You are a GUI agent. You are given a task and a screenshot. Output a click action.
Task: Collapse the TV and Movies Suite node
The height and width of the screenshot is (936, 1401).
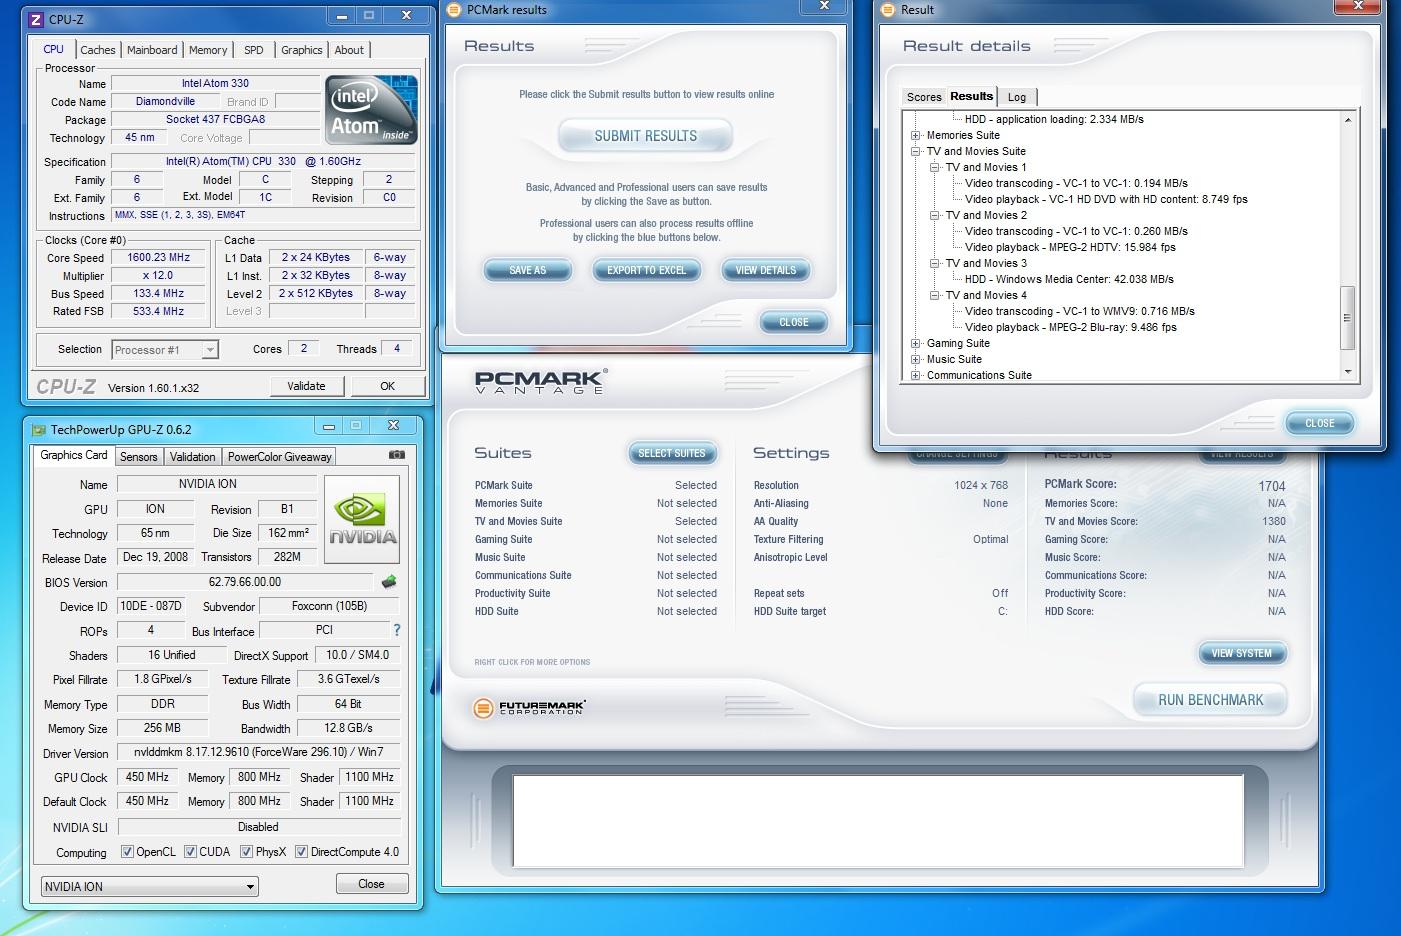point(915,151)
